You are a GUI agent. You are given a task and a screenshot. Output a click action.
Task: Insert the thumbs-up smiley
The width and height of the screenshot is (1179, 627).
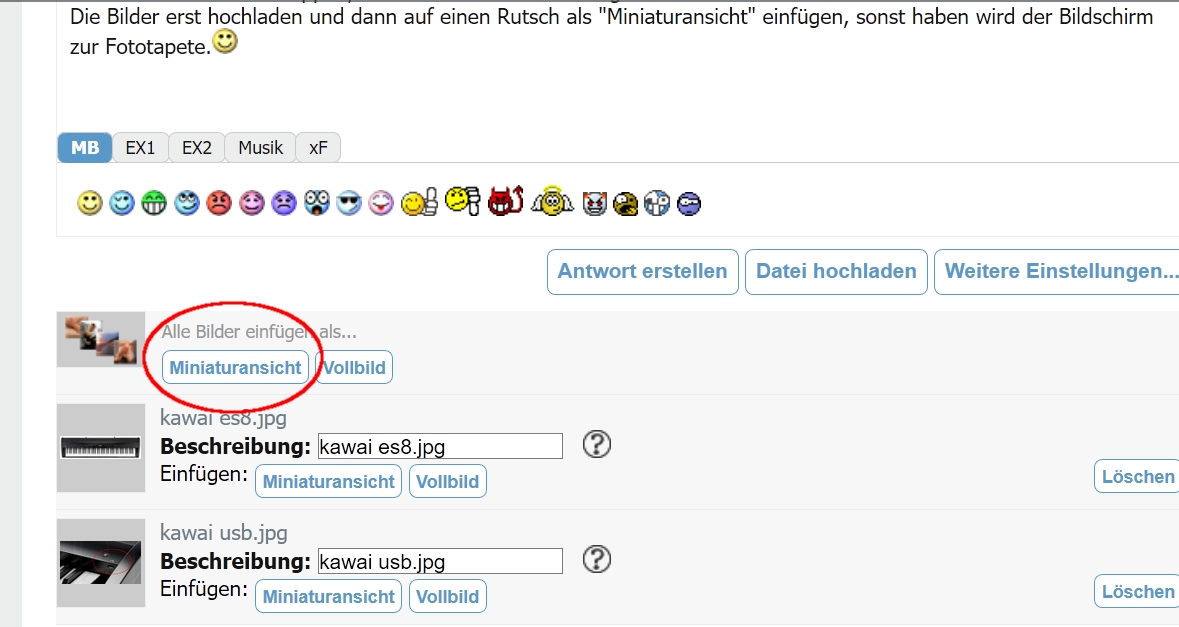click(x=419, y=203)
